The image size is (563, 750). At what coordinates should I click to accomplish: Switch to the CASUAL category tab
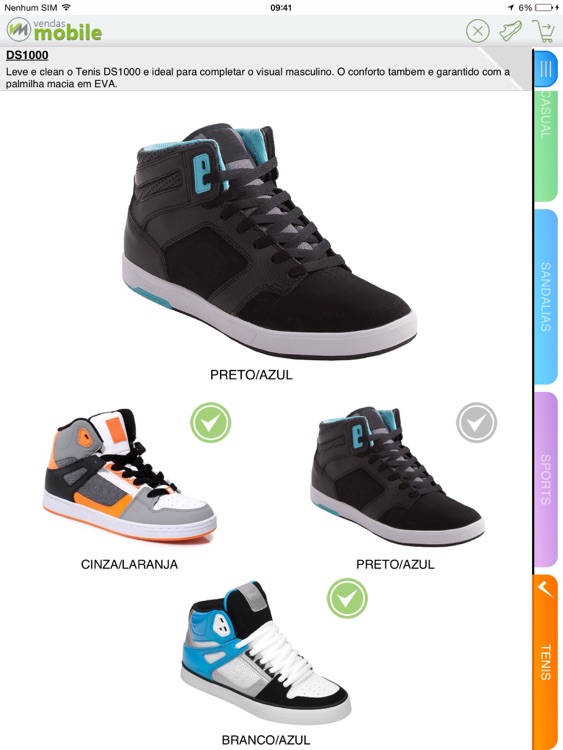click(x=545, y=143)
